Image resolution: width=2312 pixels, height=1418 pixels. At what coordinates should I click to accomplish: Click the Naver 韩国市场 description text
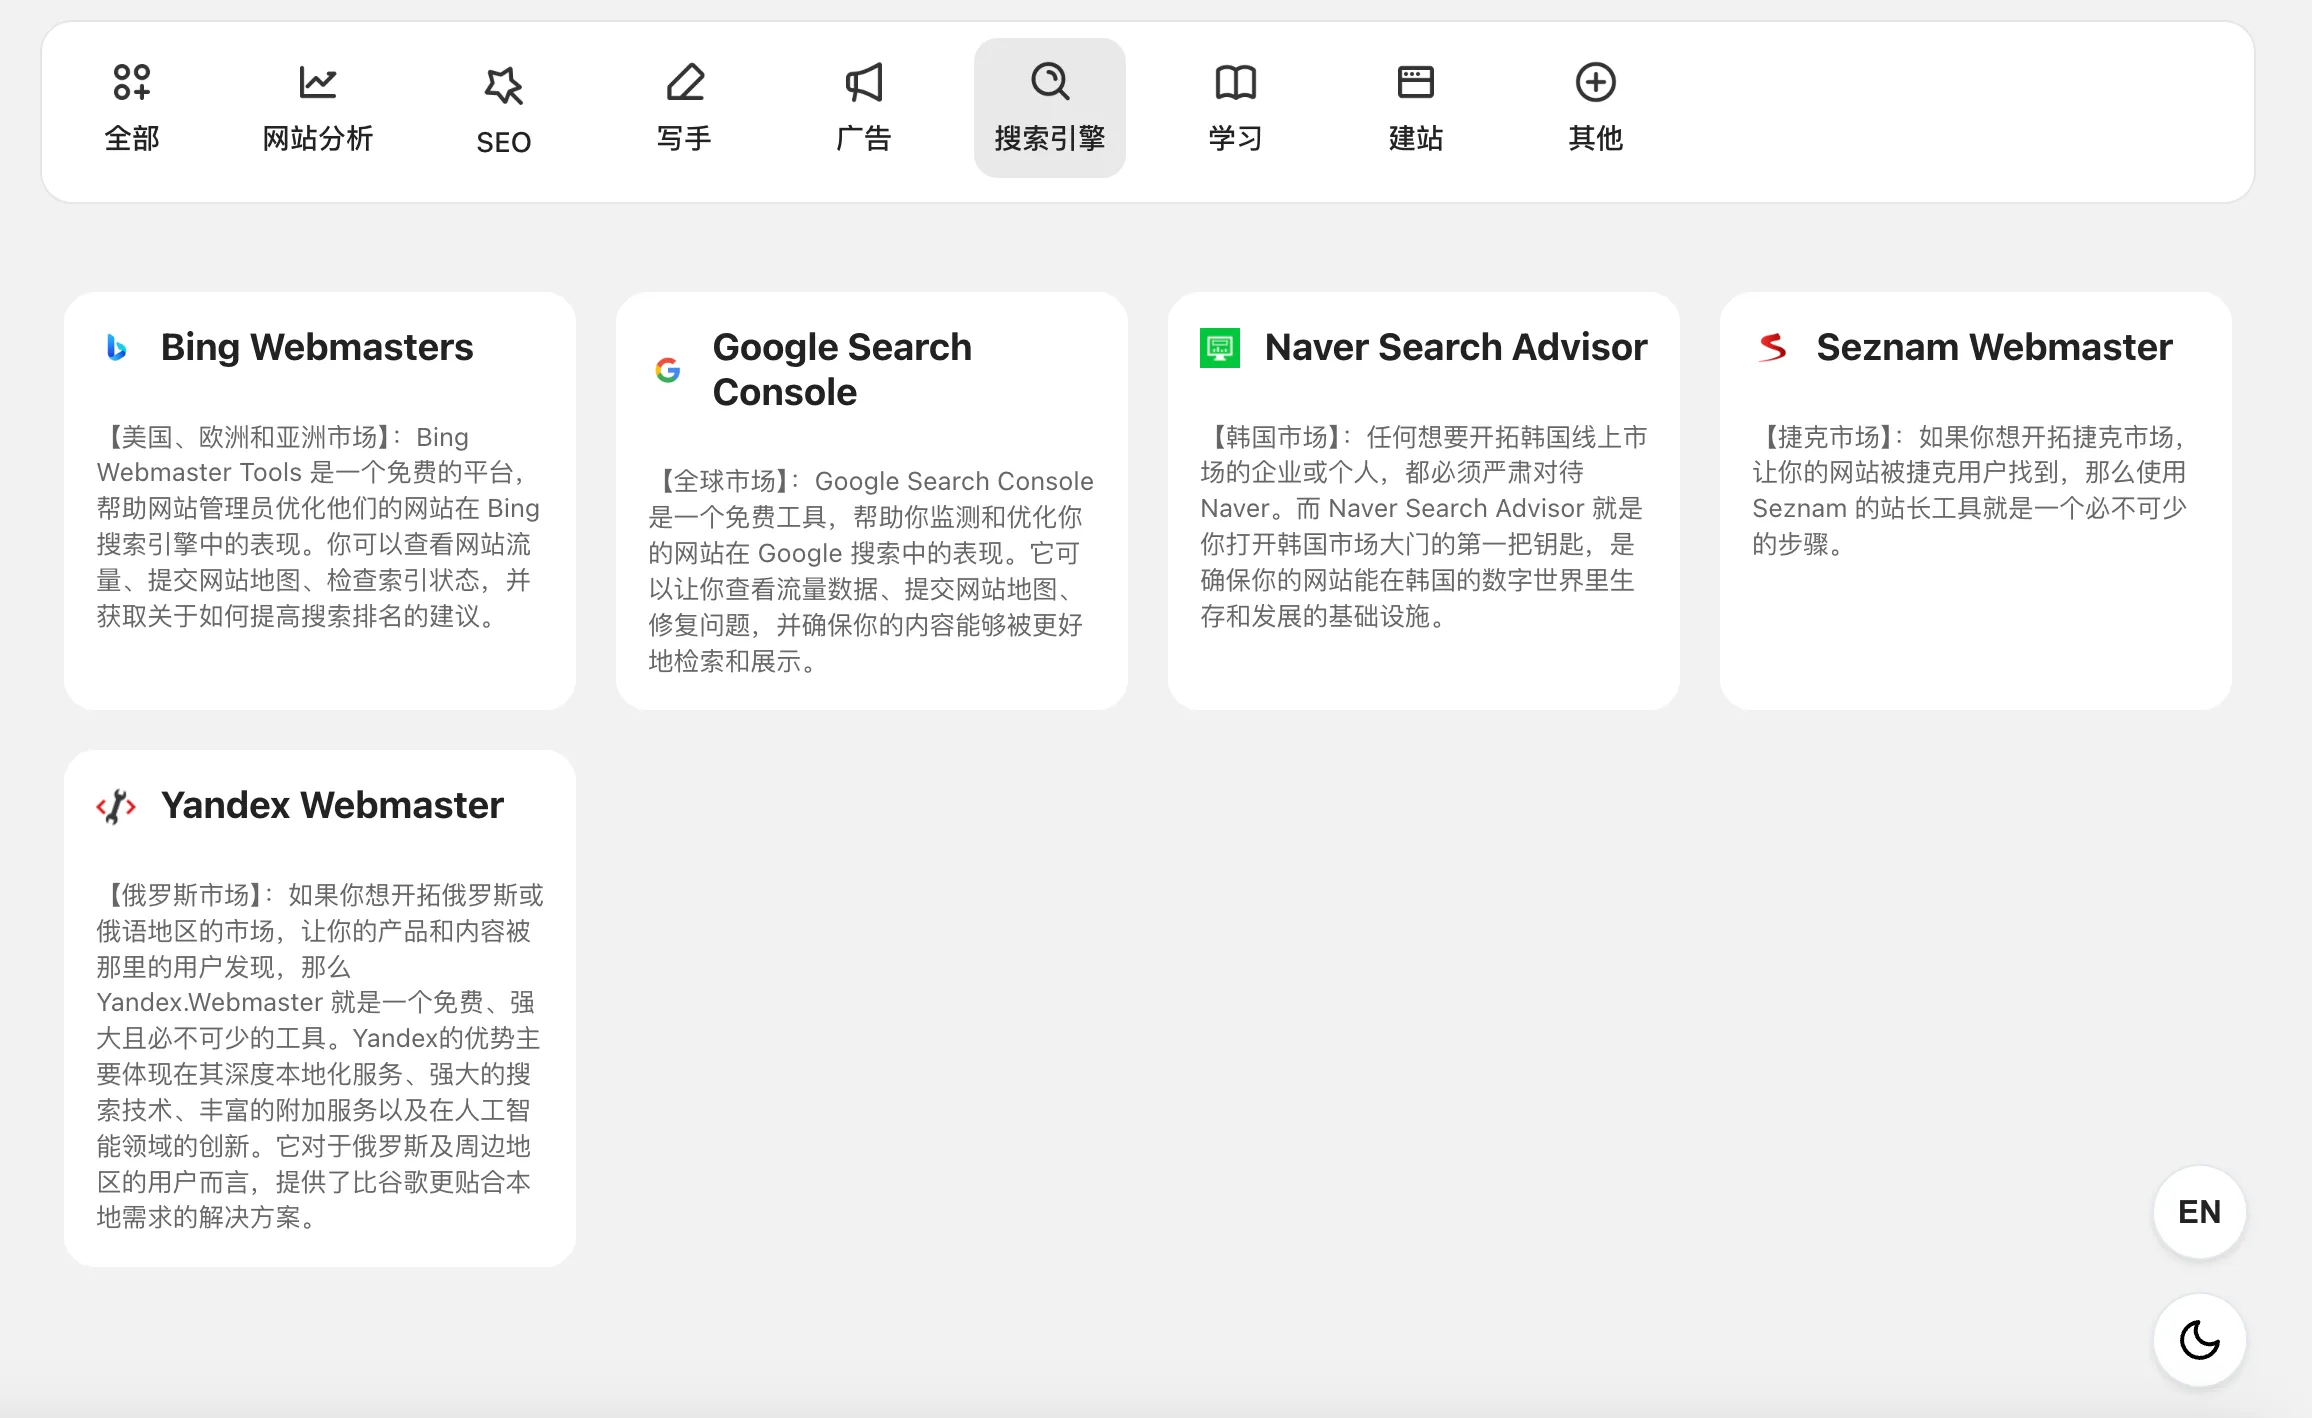pyautogui.click(x=1422, y=526)
